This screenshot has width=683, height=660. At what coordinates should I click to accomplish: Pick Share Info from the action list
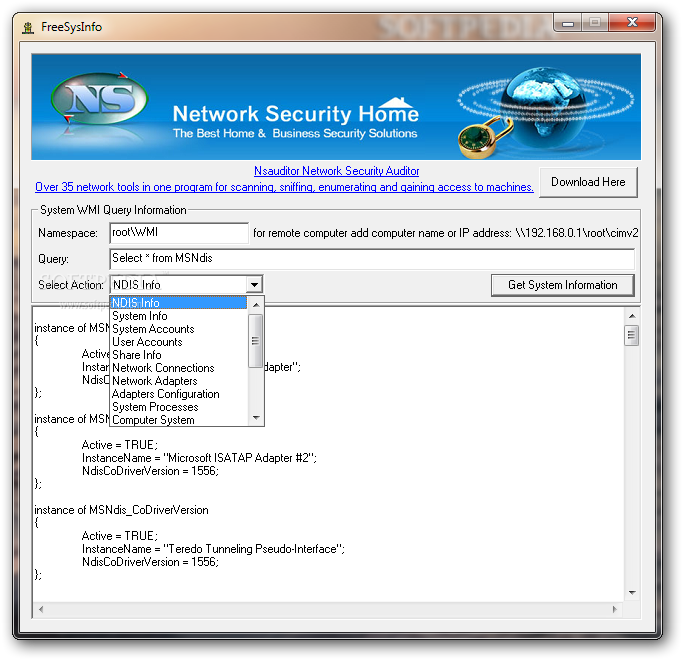pos(179,355)
